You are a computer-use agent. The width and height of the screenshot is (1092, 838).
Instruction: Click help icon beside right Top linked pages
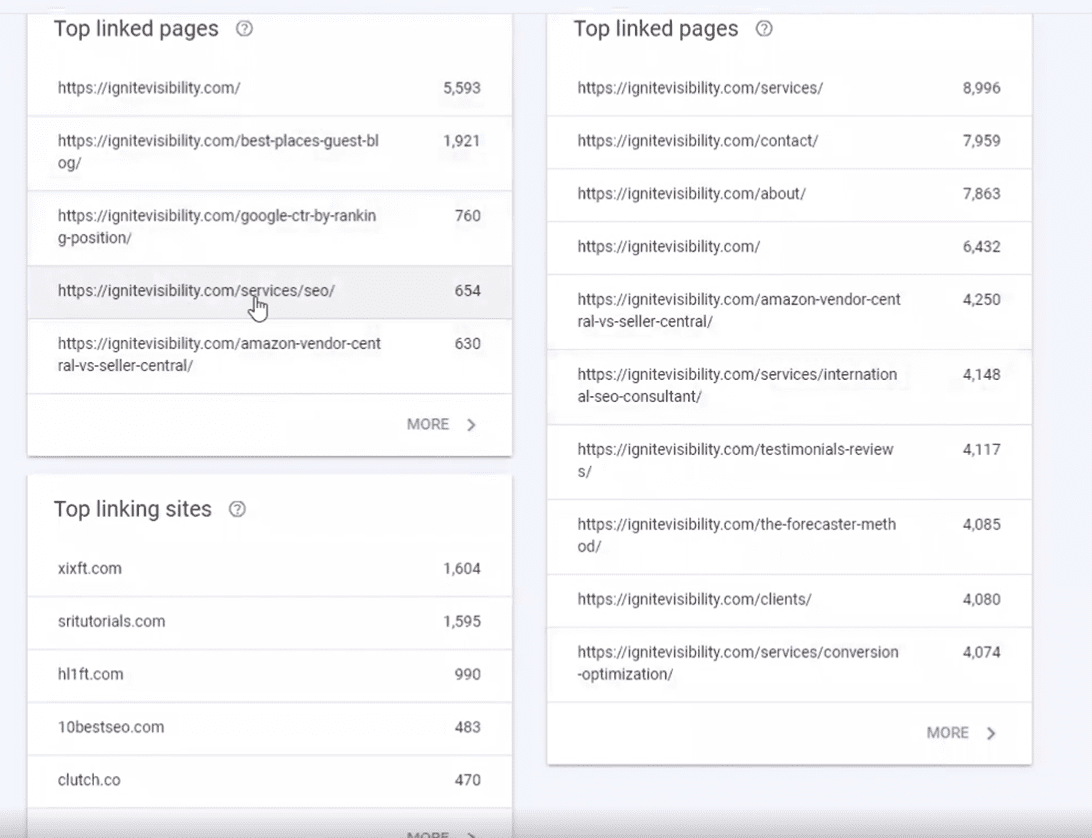coord(764,29)
